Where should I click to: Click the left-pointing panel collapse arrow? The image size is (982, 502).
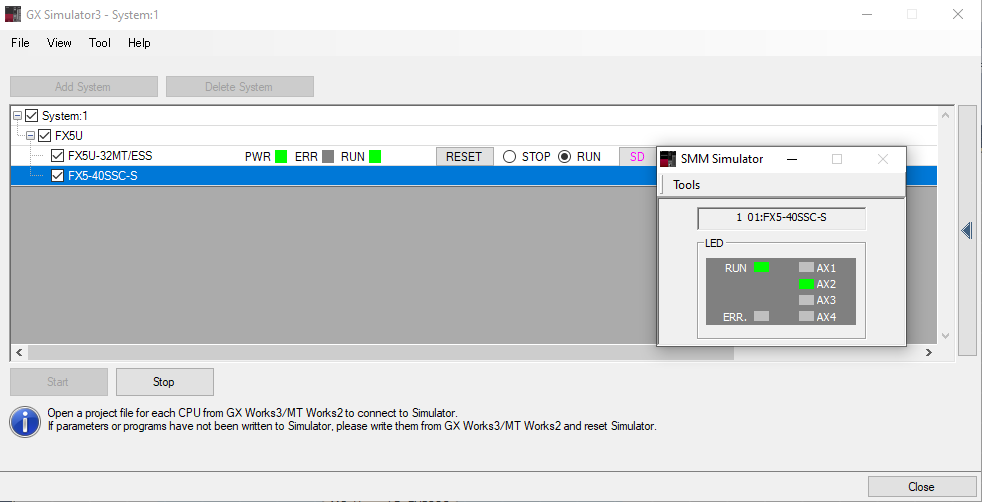point(967,231)
